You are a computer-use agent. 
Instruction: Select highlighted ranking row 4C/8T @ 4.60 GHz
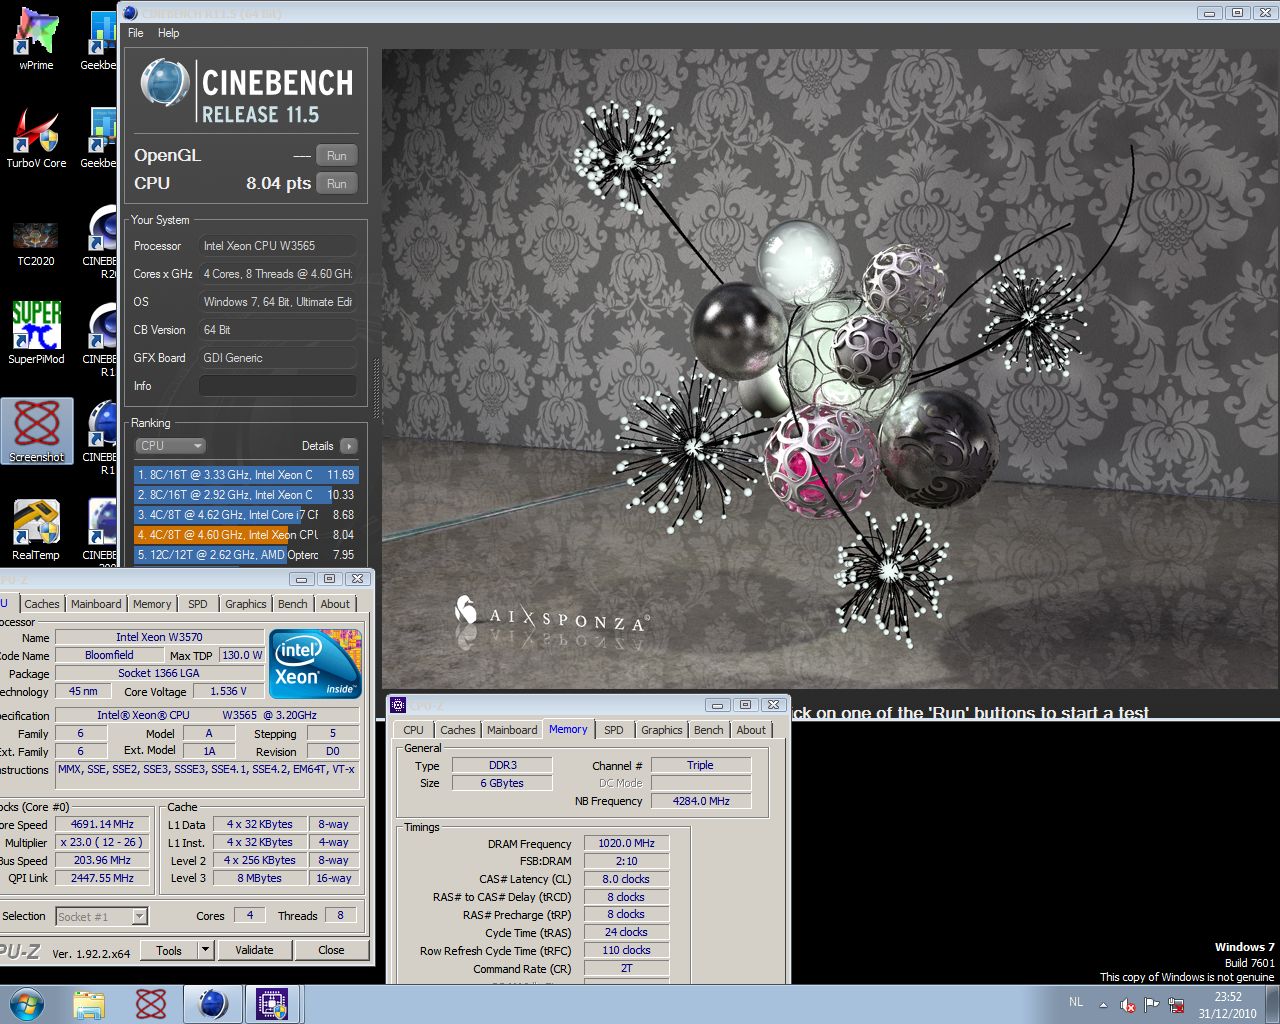pyautogui.click(x=246, y=535)
